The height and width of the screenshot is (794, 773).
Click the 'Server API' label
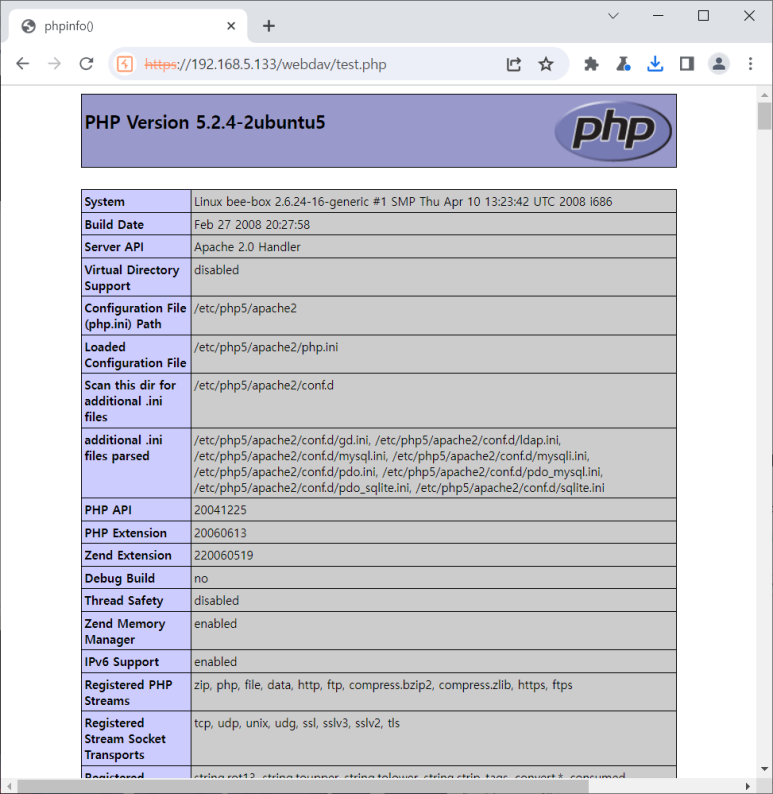tap(114, 247)
